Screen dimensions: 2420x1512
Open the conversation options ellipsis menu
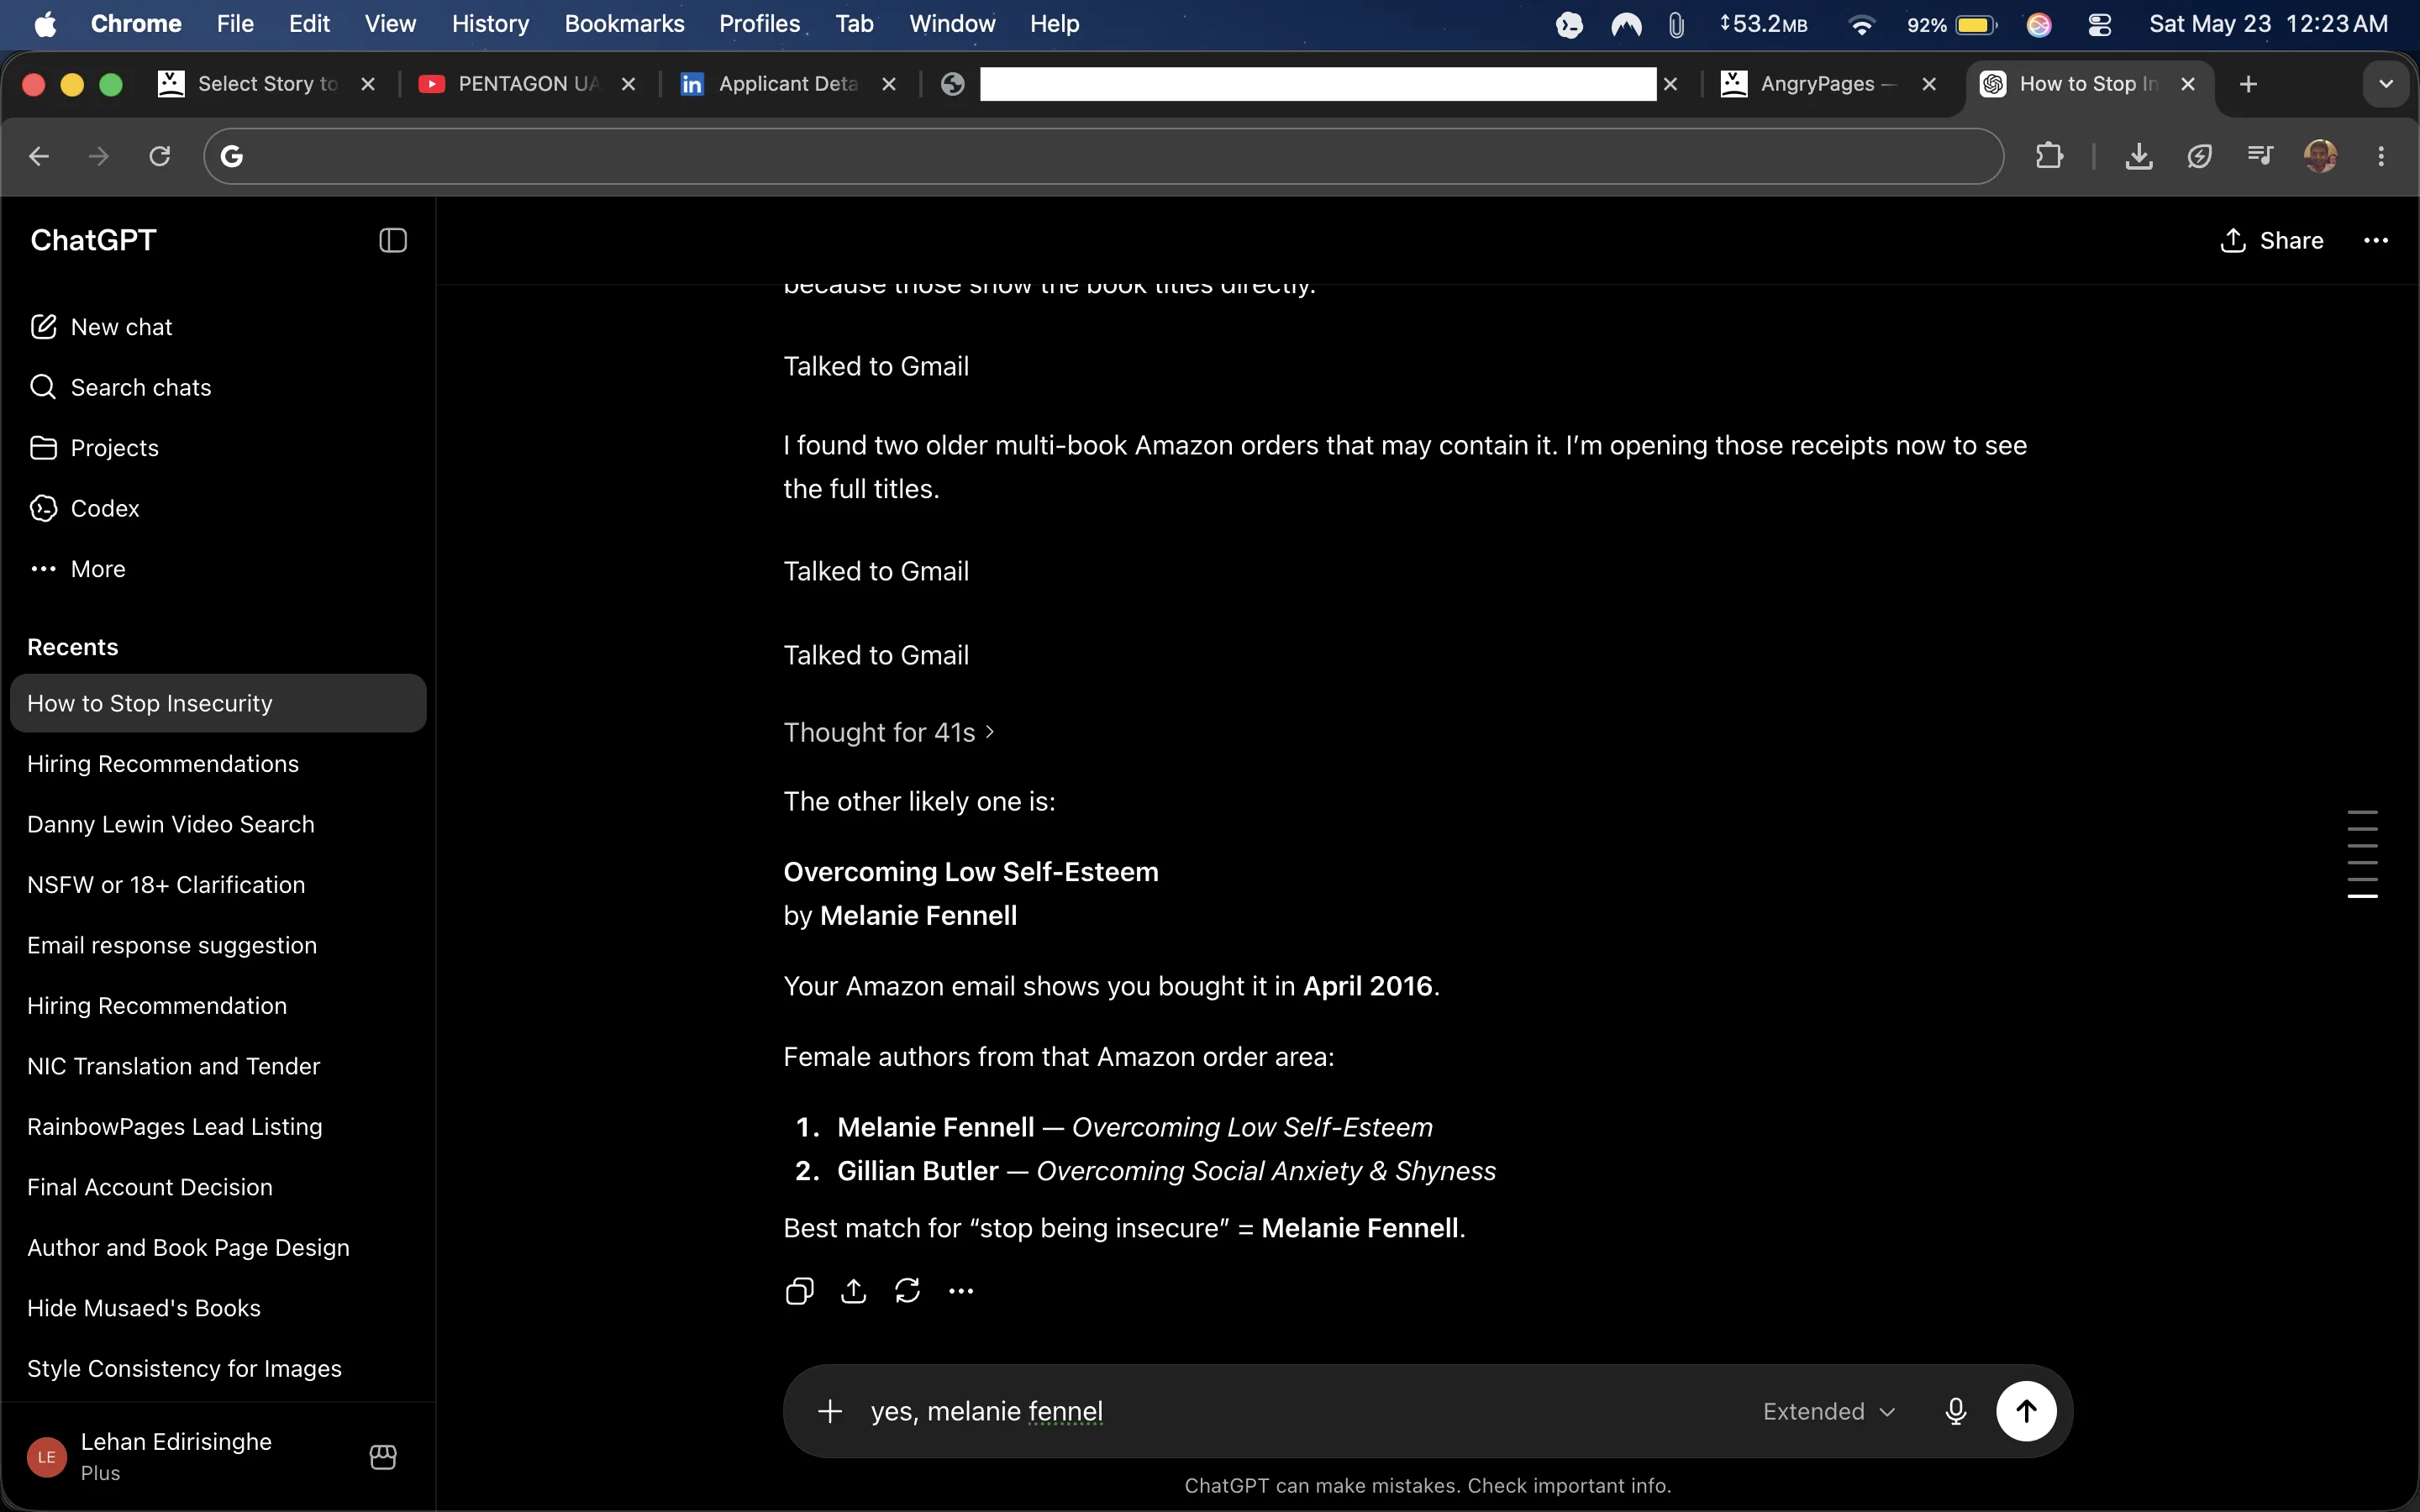point(2376,240)
